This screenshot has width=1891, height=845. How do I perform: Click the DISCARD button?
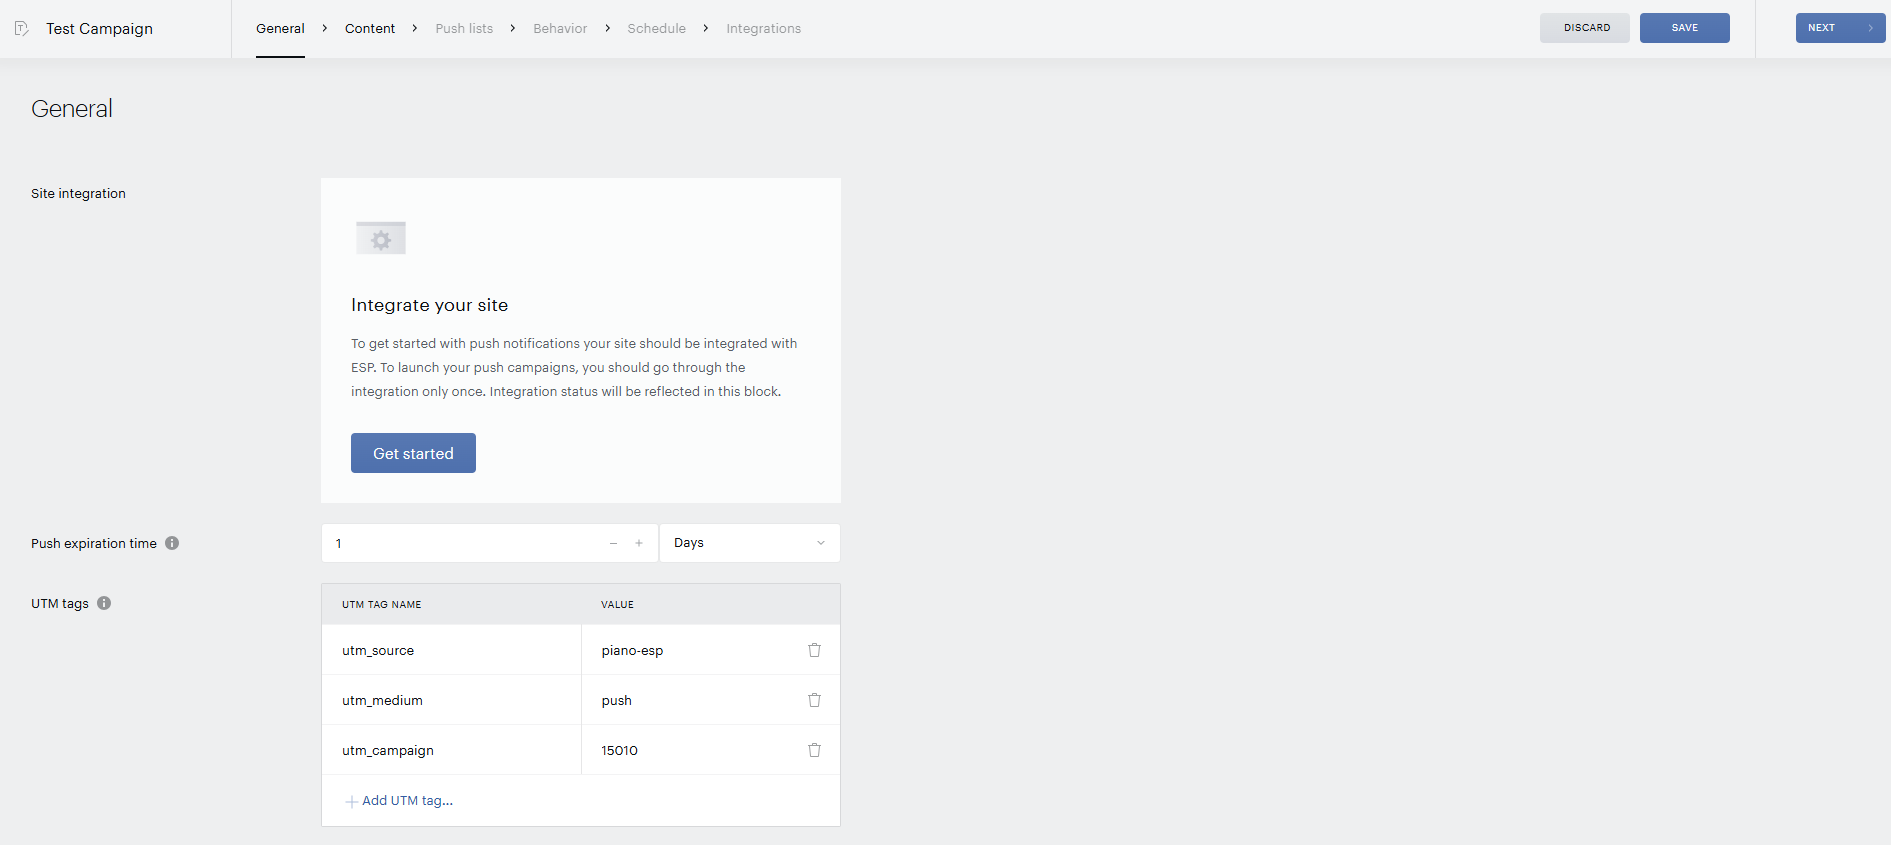1585,28
